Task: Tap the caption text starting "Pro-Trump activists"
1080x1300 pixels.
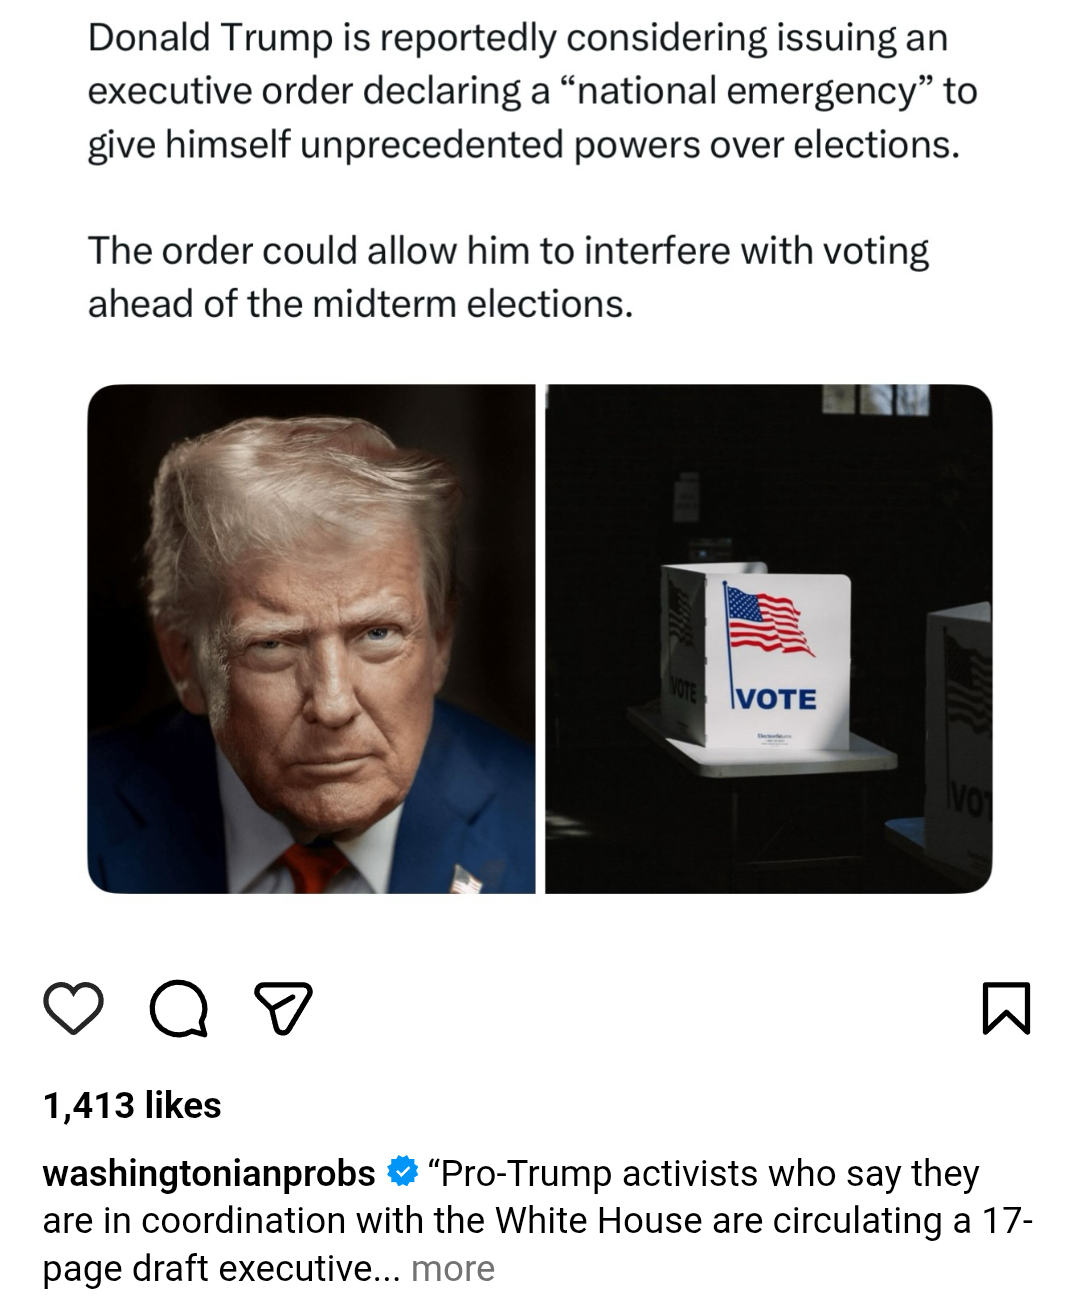Action: (538, 1221)
